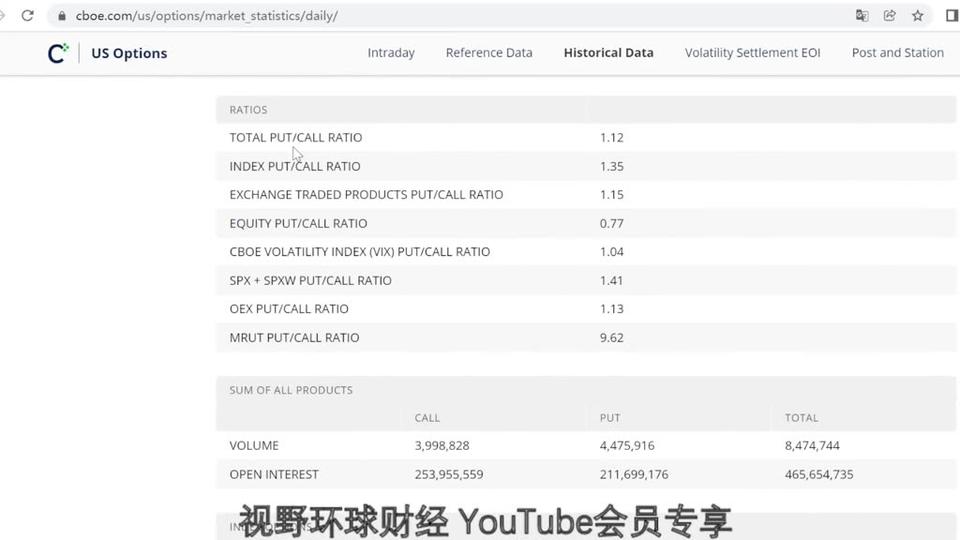960x540 pixels.
Task: Select total volume 8,474,744
Action: tap(812, 446)
